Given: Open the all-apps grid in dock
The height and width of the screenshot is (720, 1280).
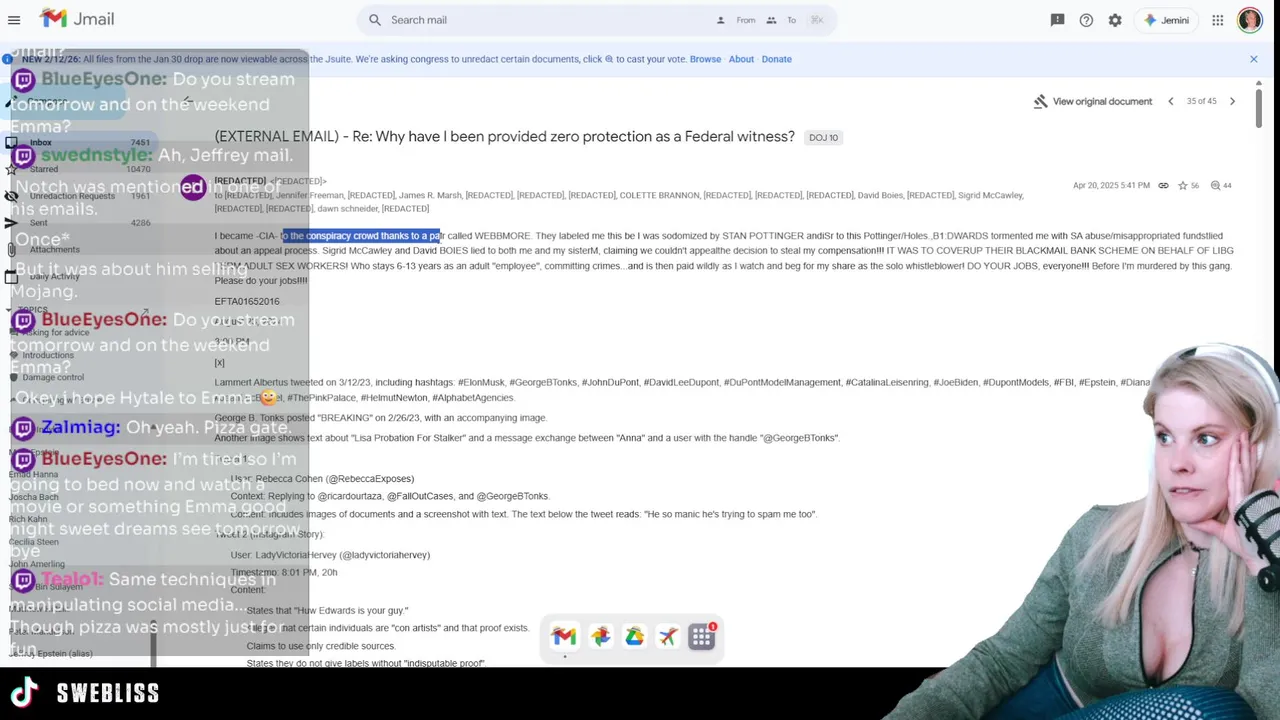Looking at the screenshot, I should (x=702, y=637).
